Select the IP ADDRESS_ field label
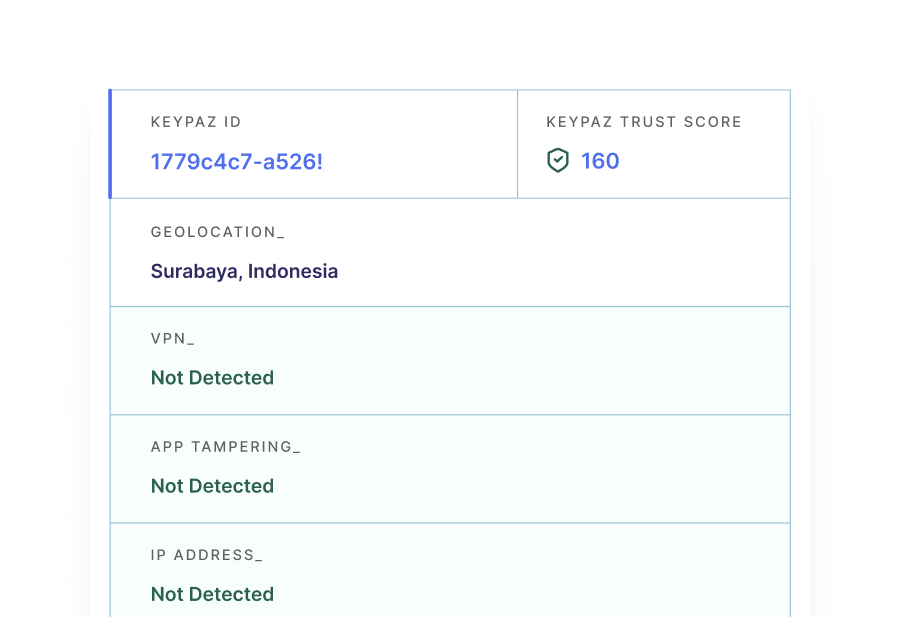This screenshot has height=617, width=909. point(206,555)
